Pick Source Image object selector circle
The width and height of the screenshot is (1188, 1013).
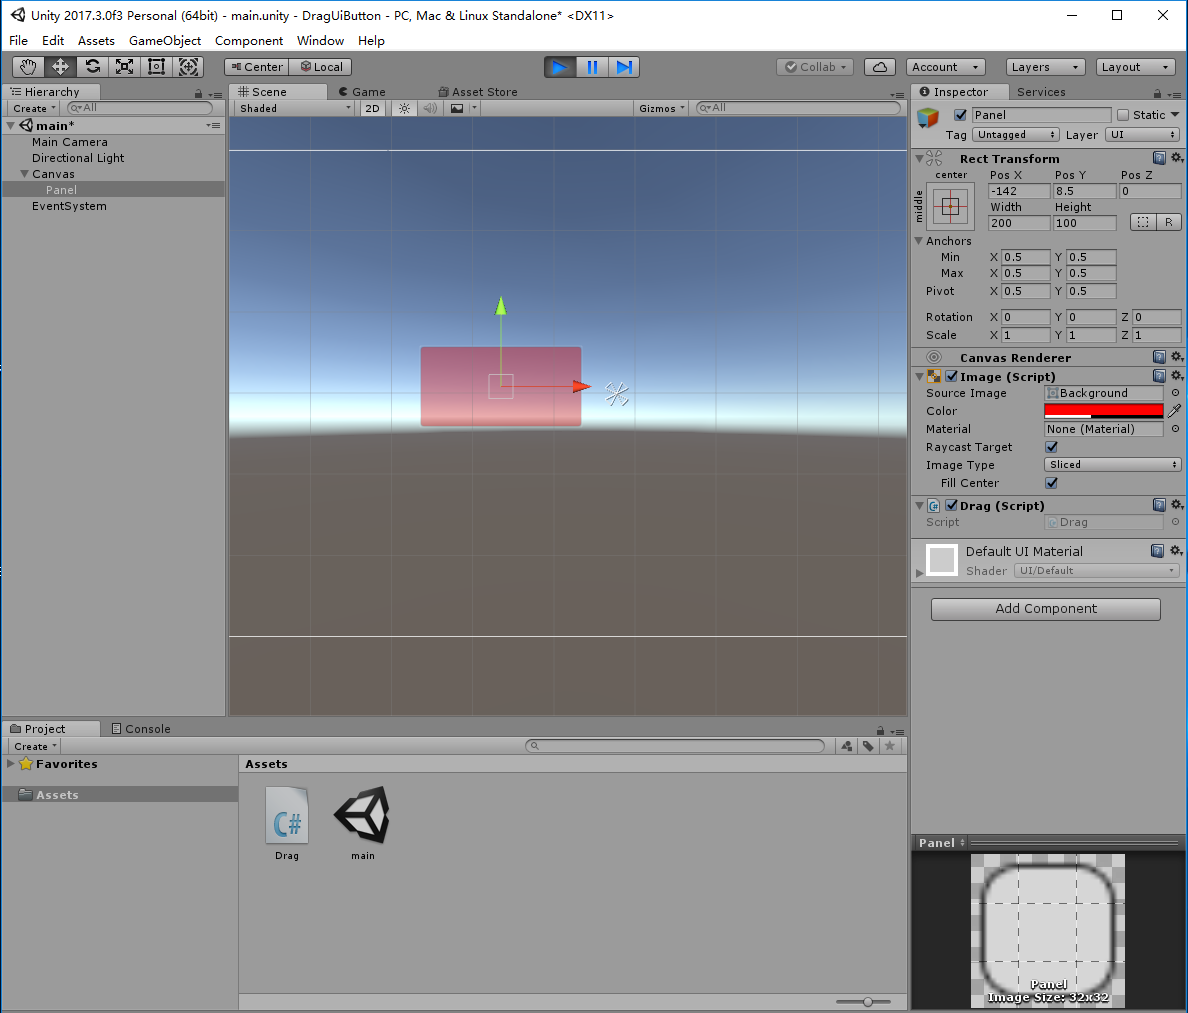tap(1175, 392)
